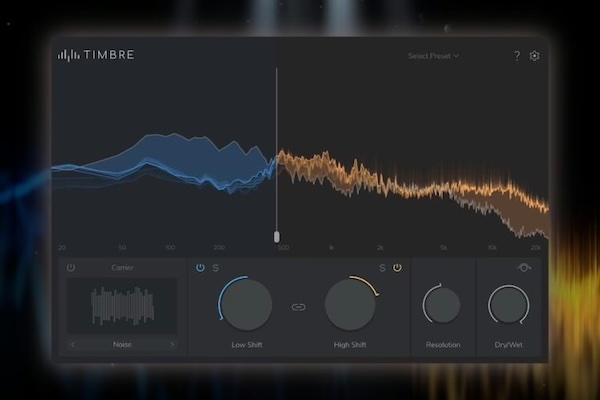This screenshot has height=400, width=600.
Task: Toggle the Carrier power button
Action: click(x=71, y=268)
